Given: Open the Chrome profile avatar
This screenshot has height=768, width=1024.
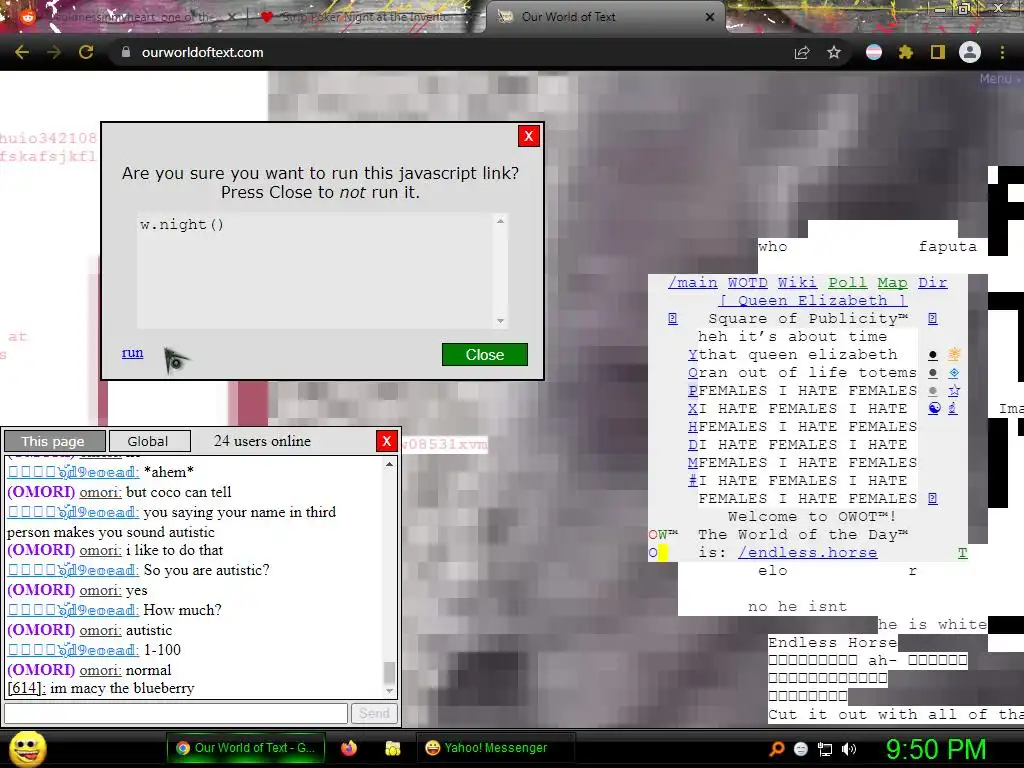Looking at the screenshot, I should (970, 52).
